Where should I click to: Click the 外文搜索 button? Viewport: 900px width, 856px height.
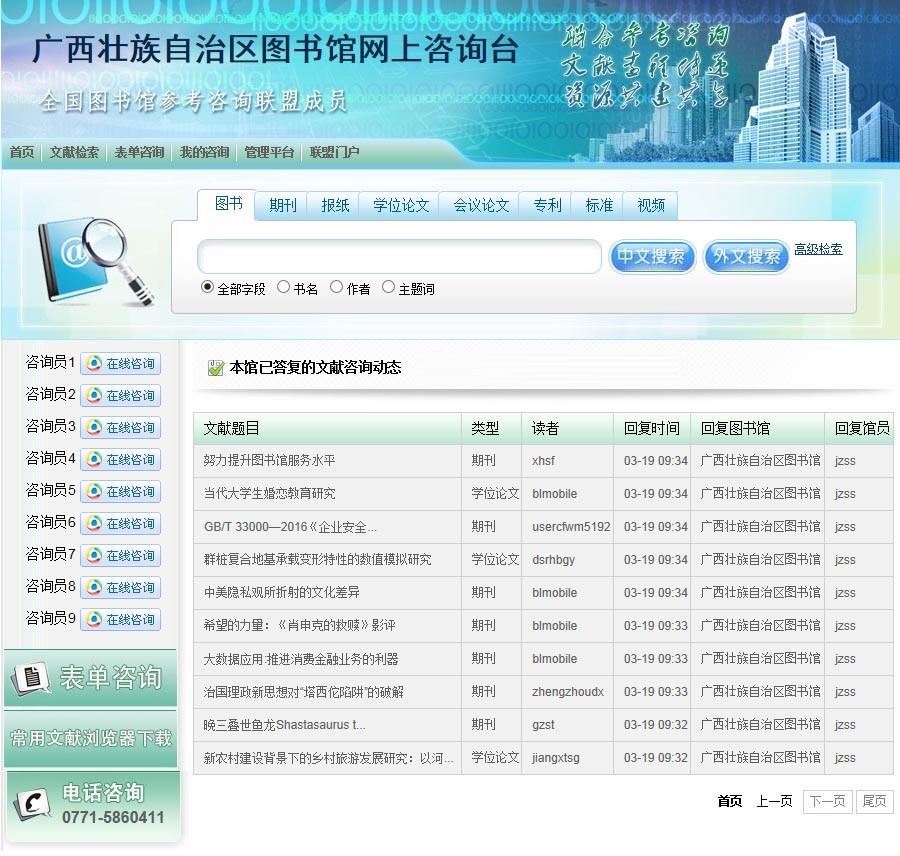tap(746, 256)
